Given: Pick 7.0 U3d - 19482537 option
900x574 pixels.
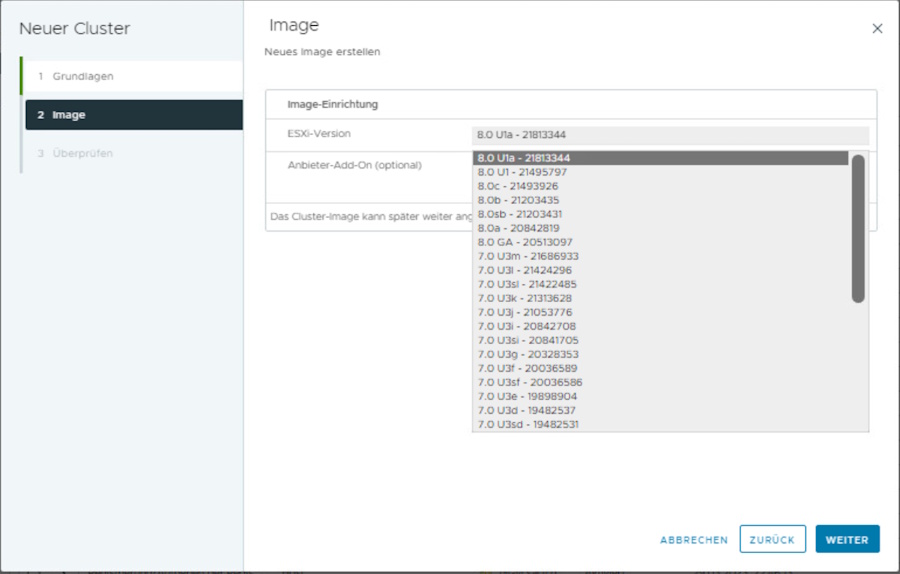Looking at the screenshot, I should [660, 410].
